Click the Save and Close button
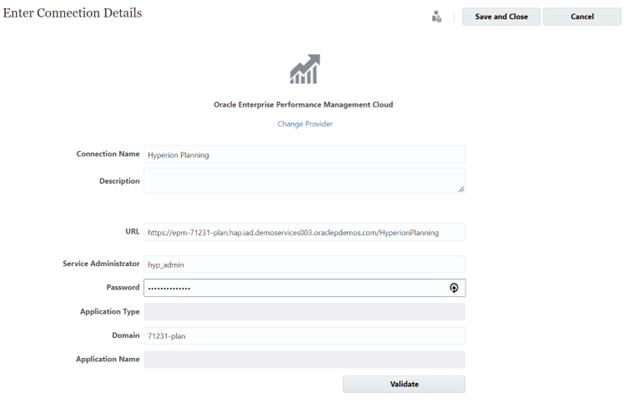 pos(501,17)
